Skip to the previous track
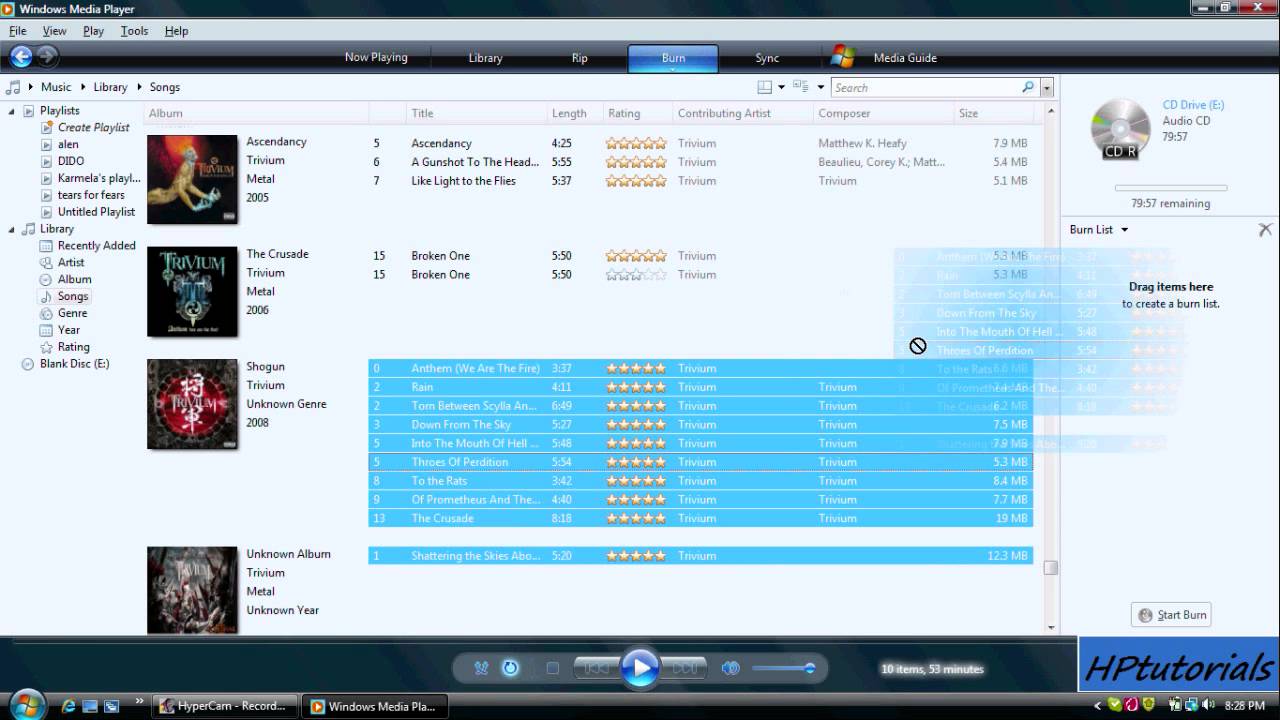 [x=597, y=668]
